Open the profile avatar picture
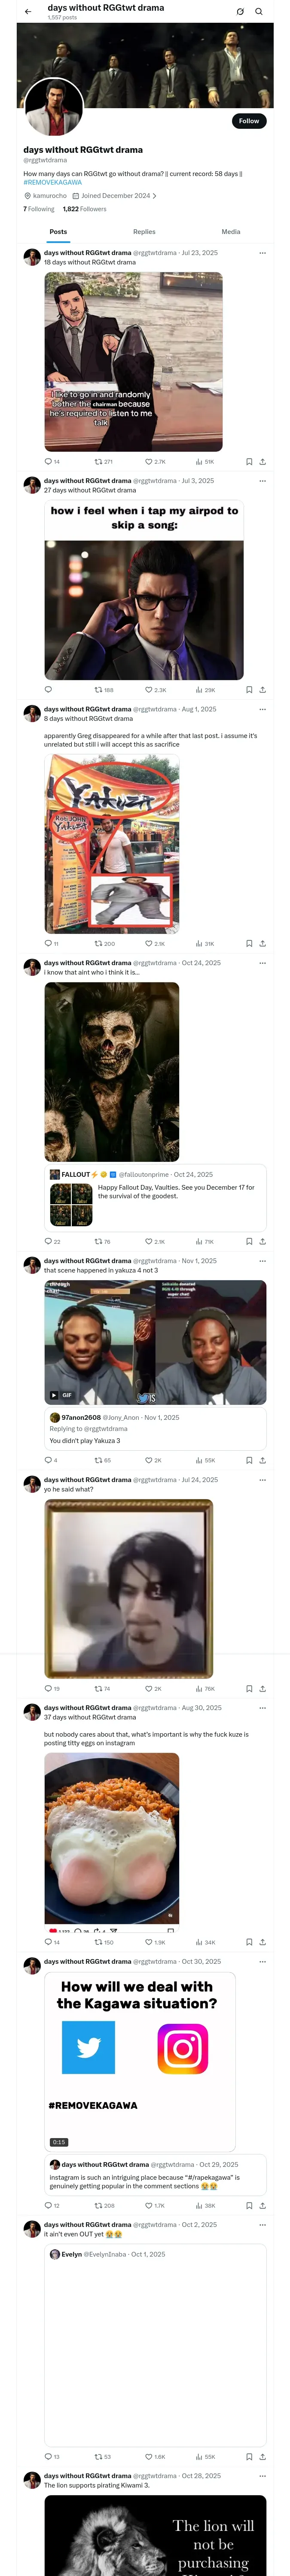Viewport: 290px width, 2576px height. [x=53, y=107]
